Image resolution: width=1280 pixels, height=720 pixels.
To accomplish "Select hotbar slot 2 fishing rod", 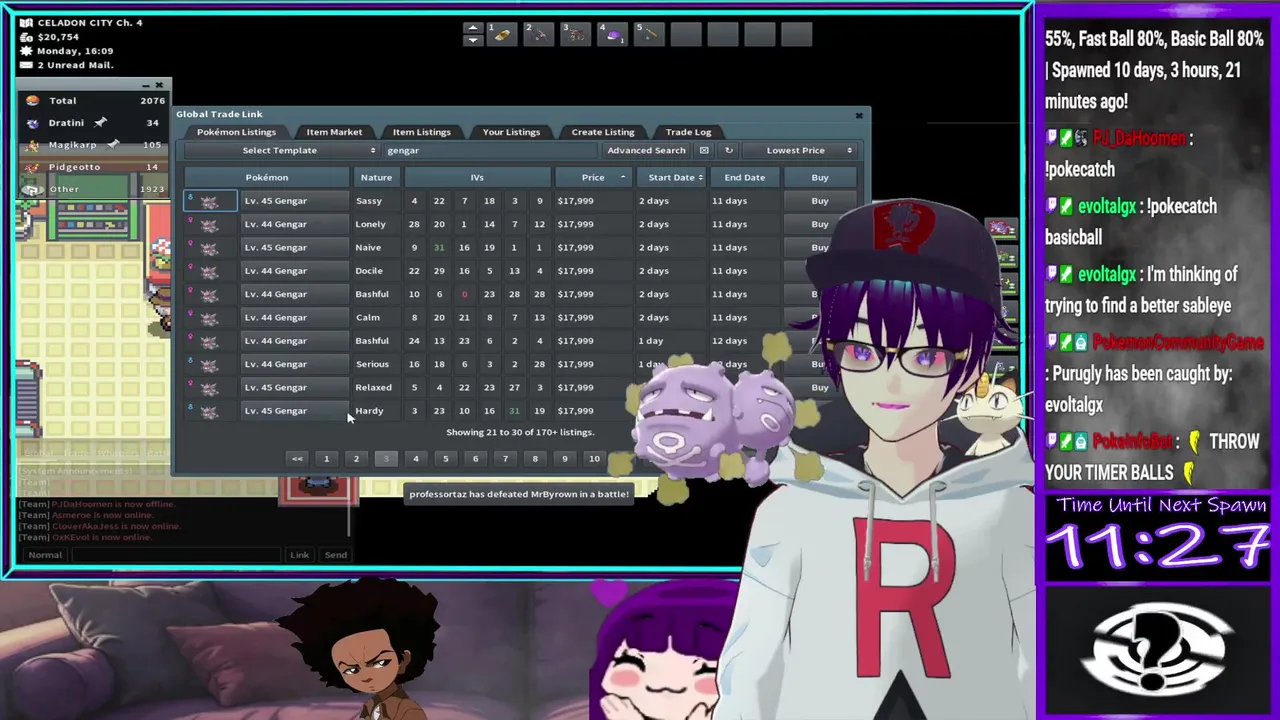I will pos(539,34).
